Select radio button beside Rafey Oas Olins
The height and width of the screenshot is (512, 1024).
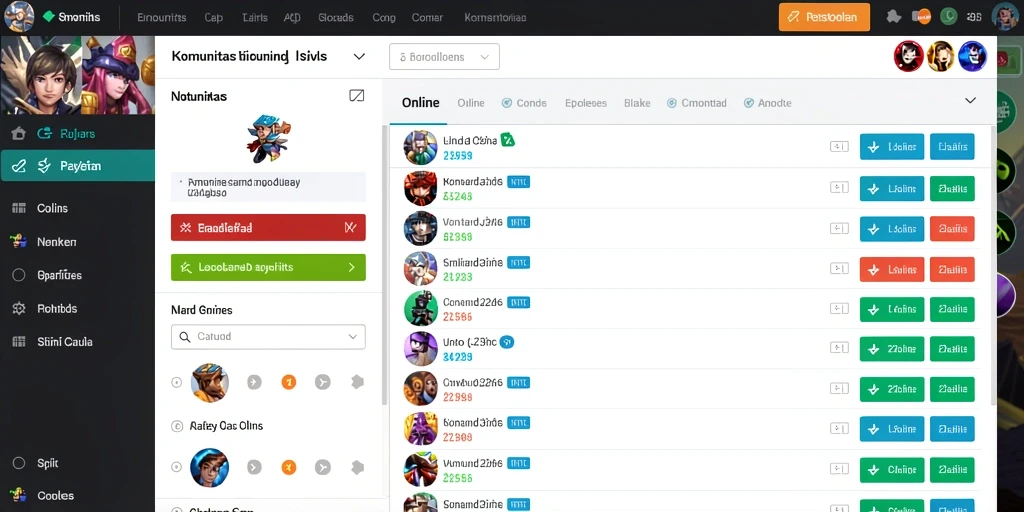click(176, 426)
